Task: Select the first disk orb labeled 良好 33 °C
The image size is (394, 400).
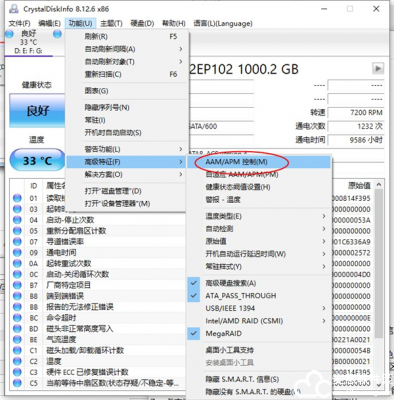Action: (x=9, y=34)
